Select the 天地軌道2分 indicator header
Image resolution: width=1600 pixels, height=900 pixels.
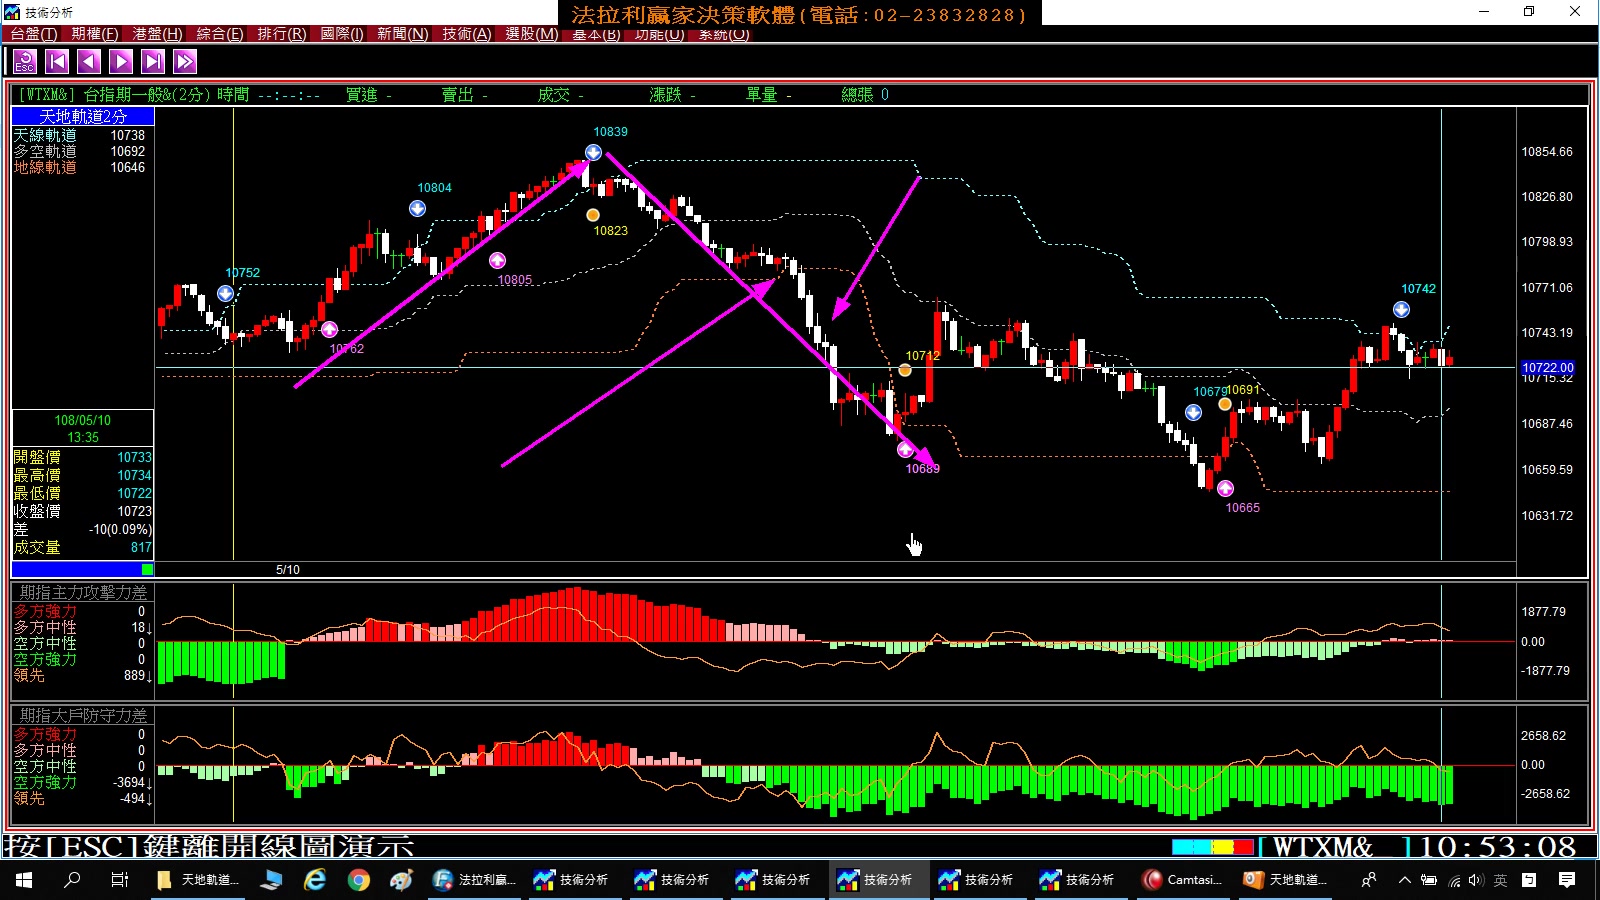click(83, 117)
